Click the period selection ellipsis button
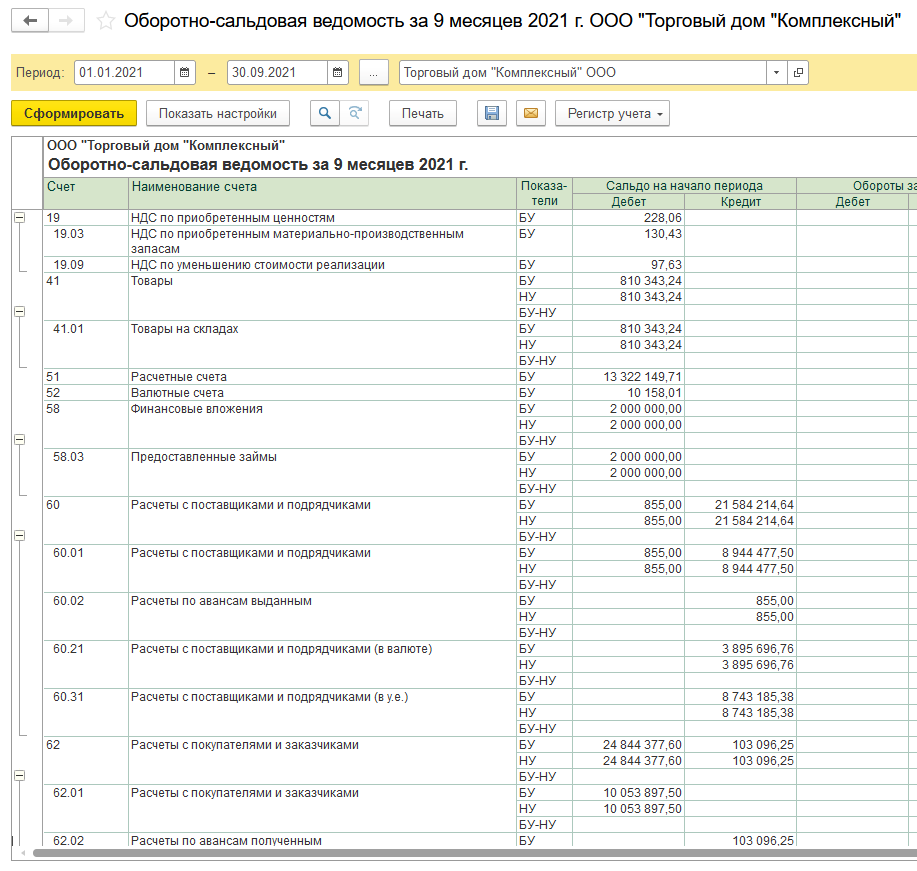Image resolution: width=917 pixels, height=871 pixels. 373,73
